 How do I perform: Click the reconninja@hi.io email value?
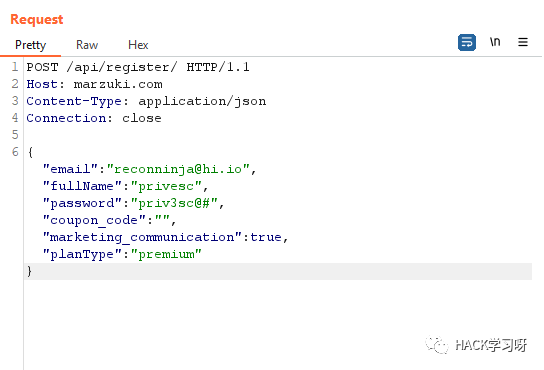point(178,169)
